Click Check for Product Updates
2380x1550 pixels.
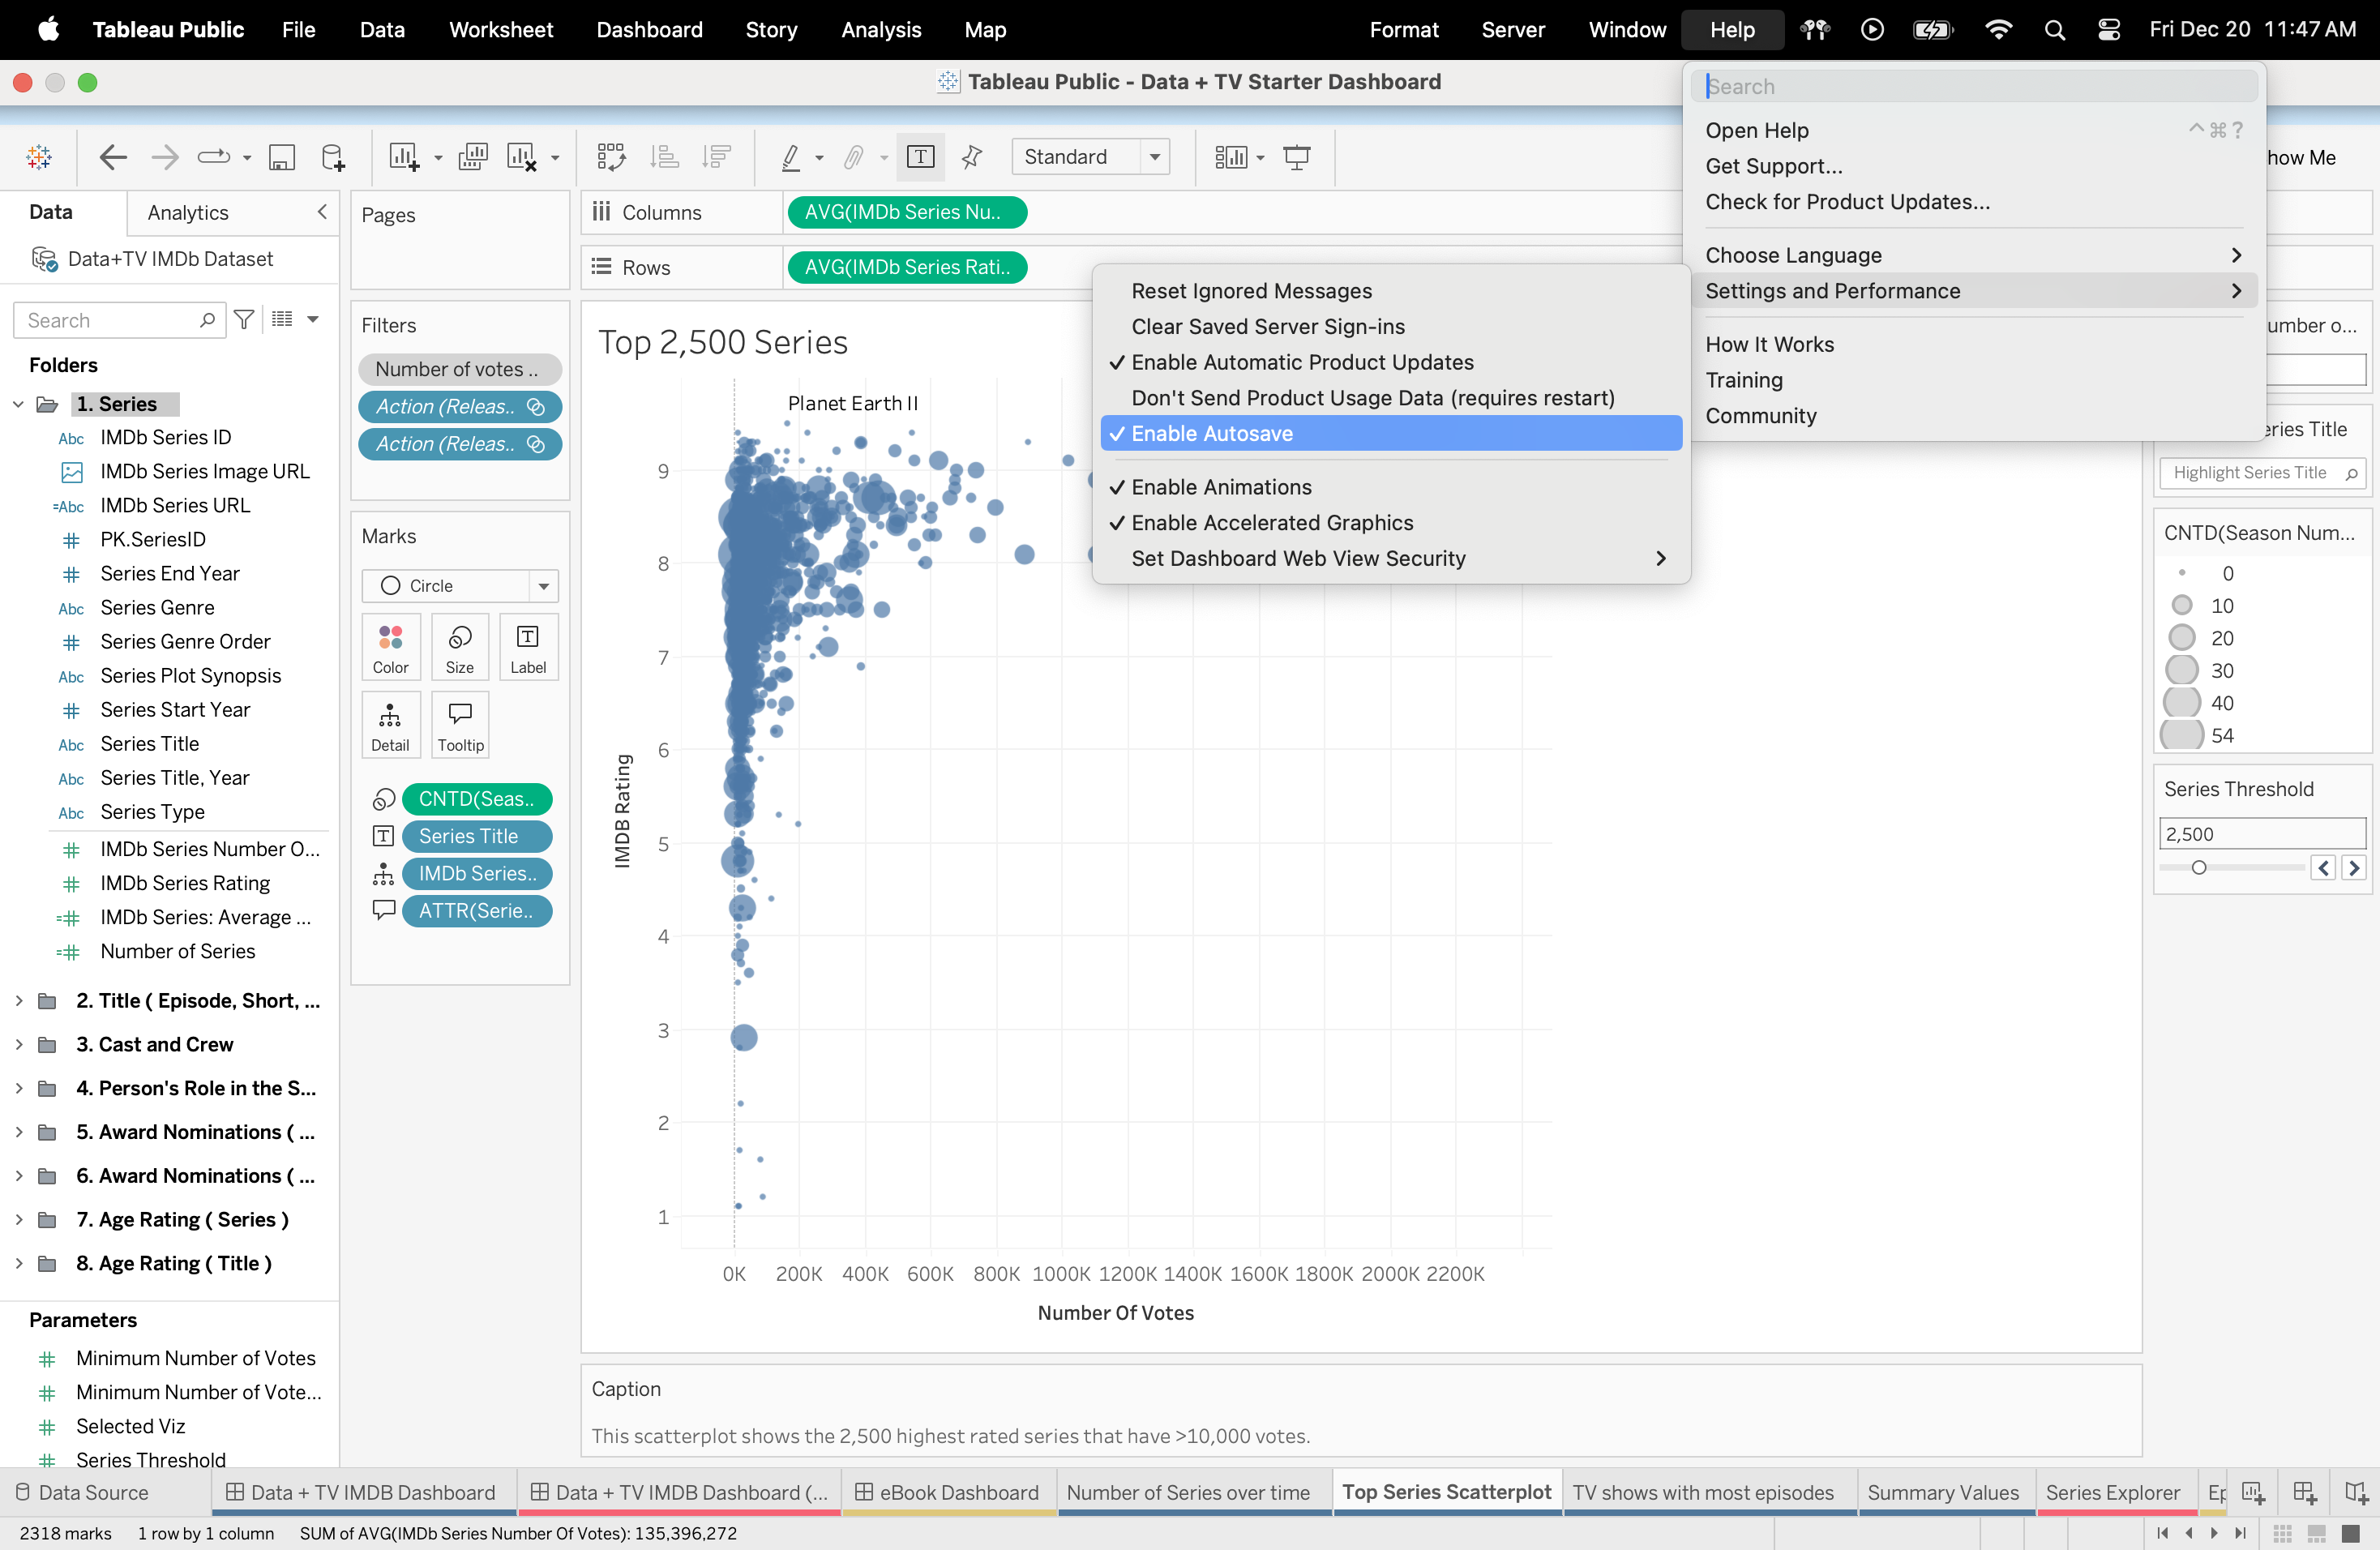(x=1847, y=202)
